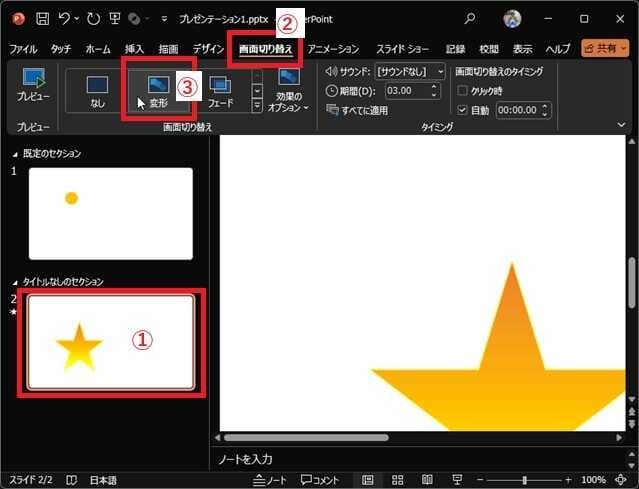Open reading view from status bar
Screen dimensions: 639x489
[x=427, y=480]
